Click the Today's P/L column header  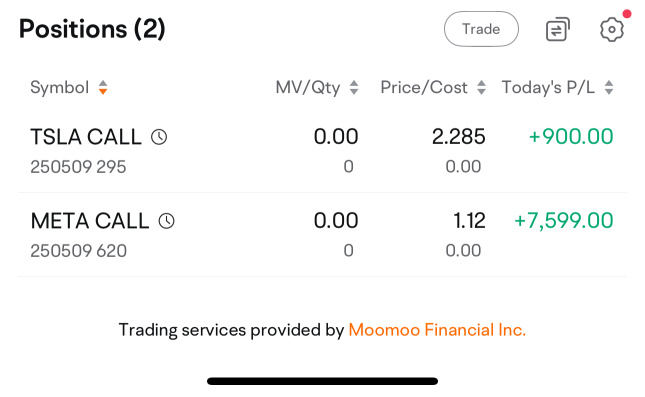coord(548,87)
